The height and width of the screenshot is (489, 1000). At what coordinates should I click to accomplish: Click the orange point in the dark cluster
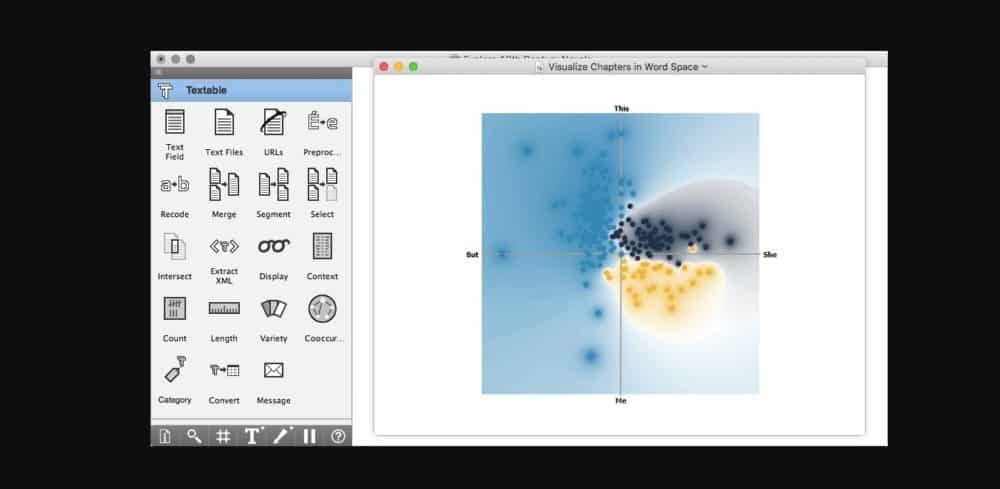[x=692, y=247]
